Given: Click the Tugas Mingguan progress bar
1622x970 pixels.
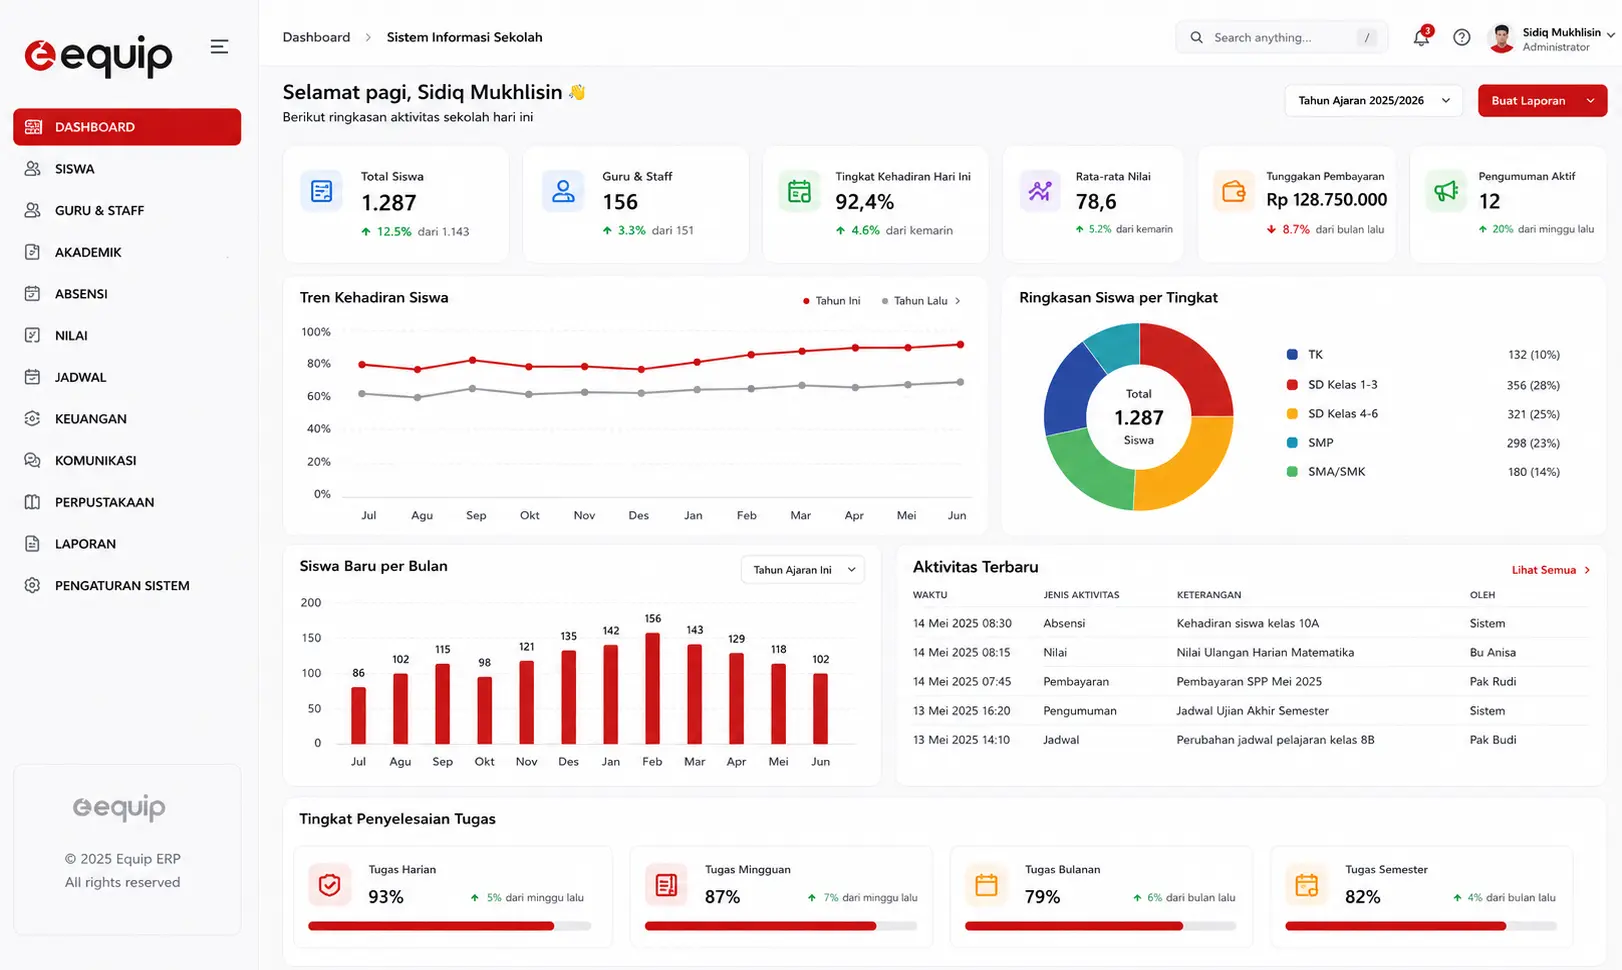Looking at the screenshot, I should [x=781, y=926].
